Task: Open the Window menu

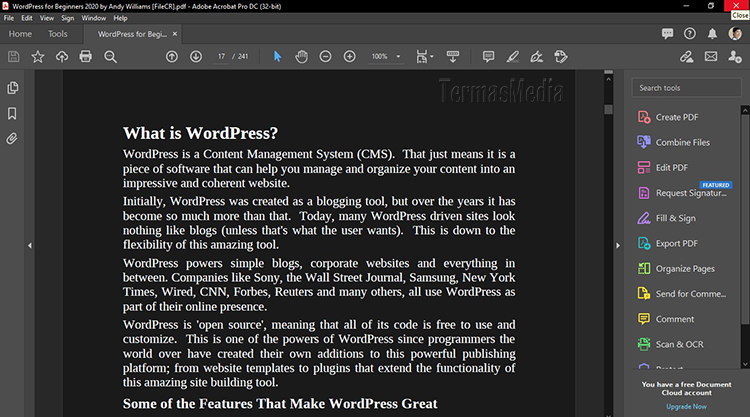Action: point(94,18)
